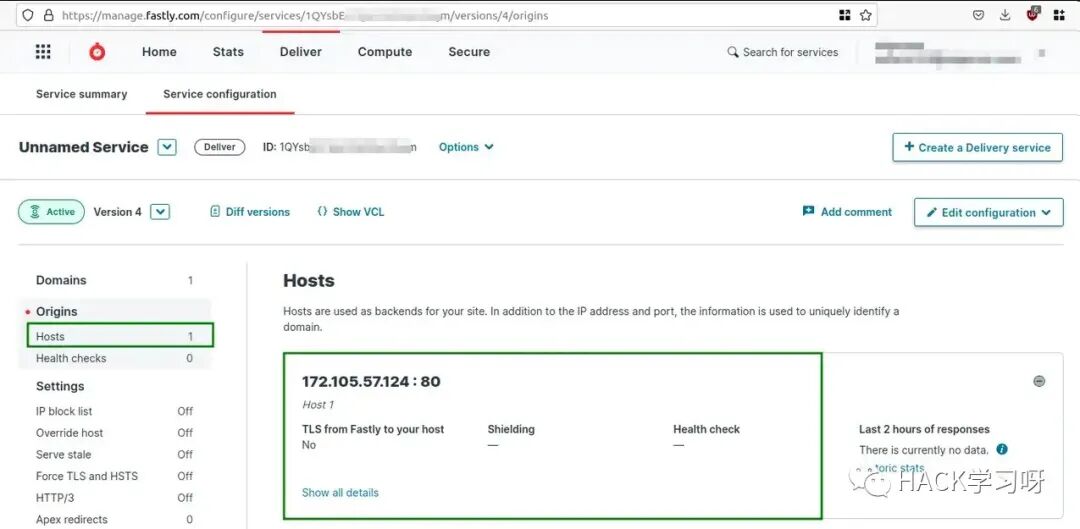Viewport: 1080px width, 529px height.
Task: Select the Deliver navigation item
Action: pos(301,52)
